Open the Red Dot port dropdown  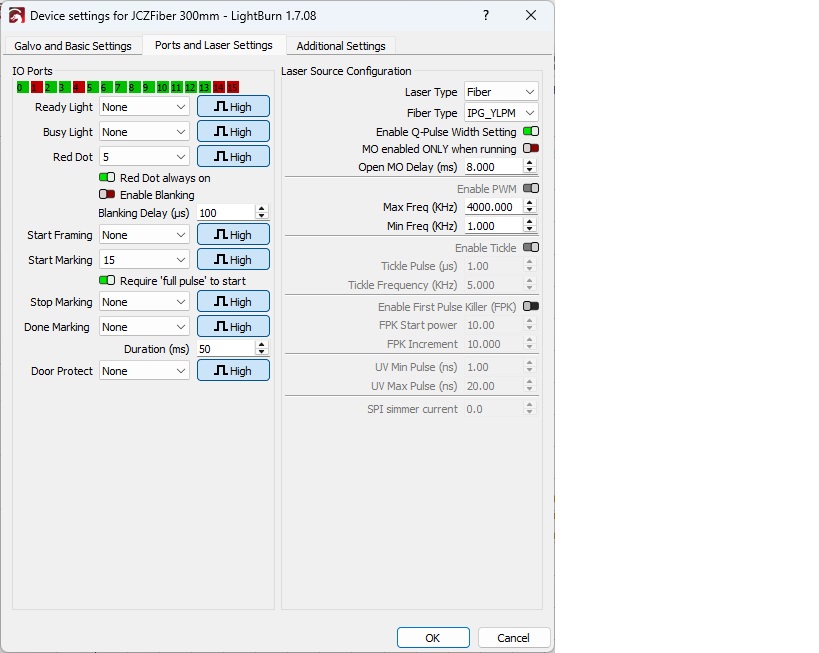[144, 157]
